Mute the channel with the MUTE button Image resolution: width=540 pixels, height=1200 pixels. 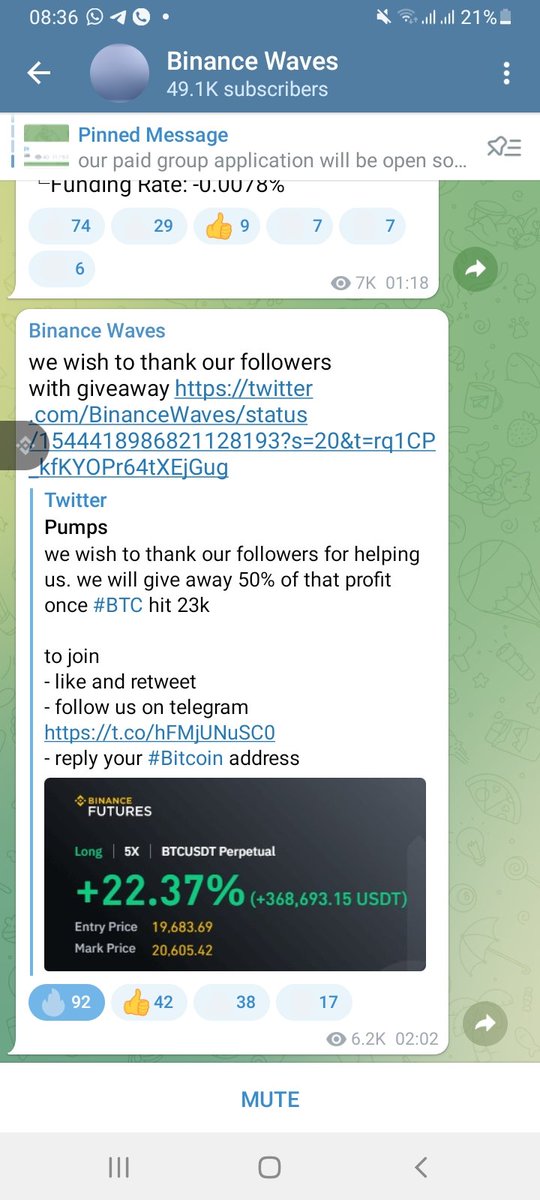[270, 1099]
